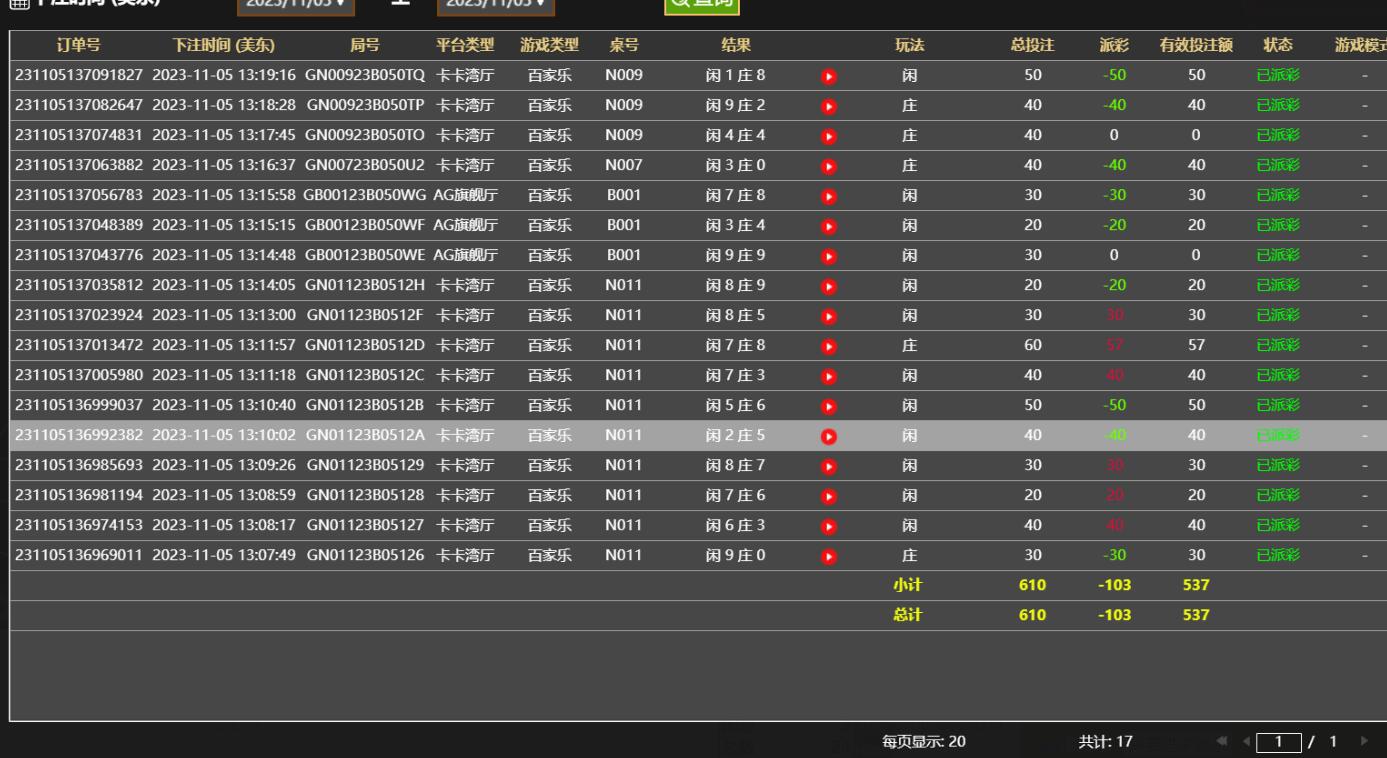This screenshot has width=1387, height=758.
Task: Click 已派彩 status of order 231105137013472
Action: pos(1277,346)
